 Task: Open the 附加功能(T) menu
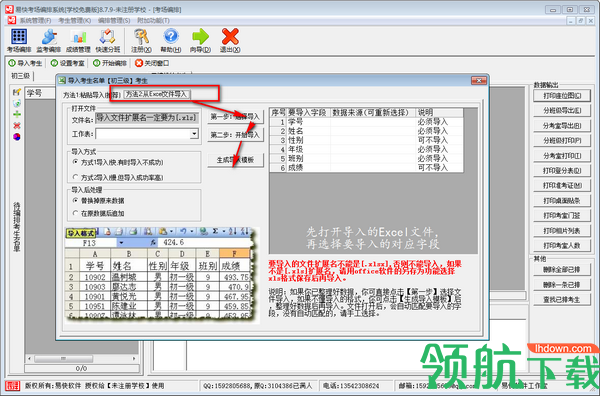click(153, 20)
